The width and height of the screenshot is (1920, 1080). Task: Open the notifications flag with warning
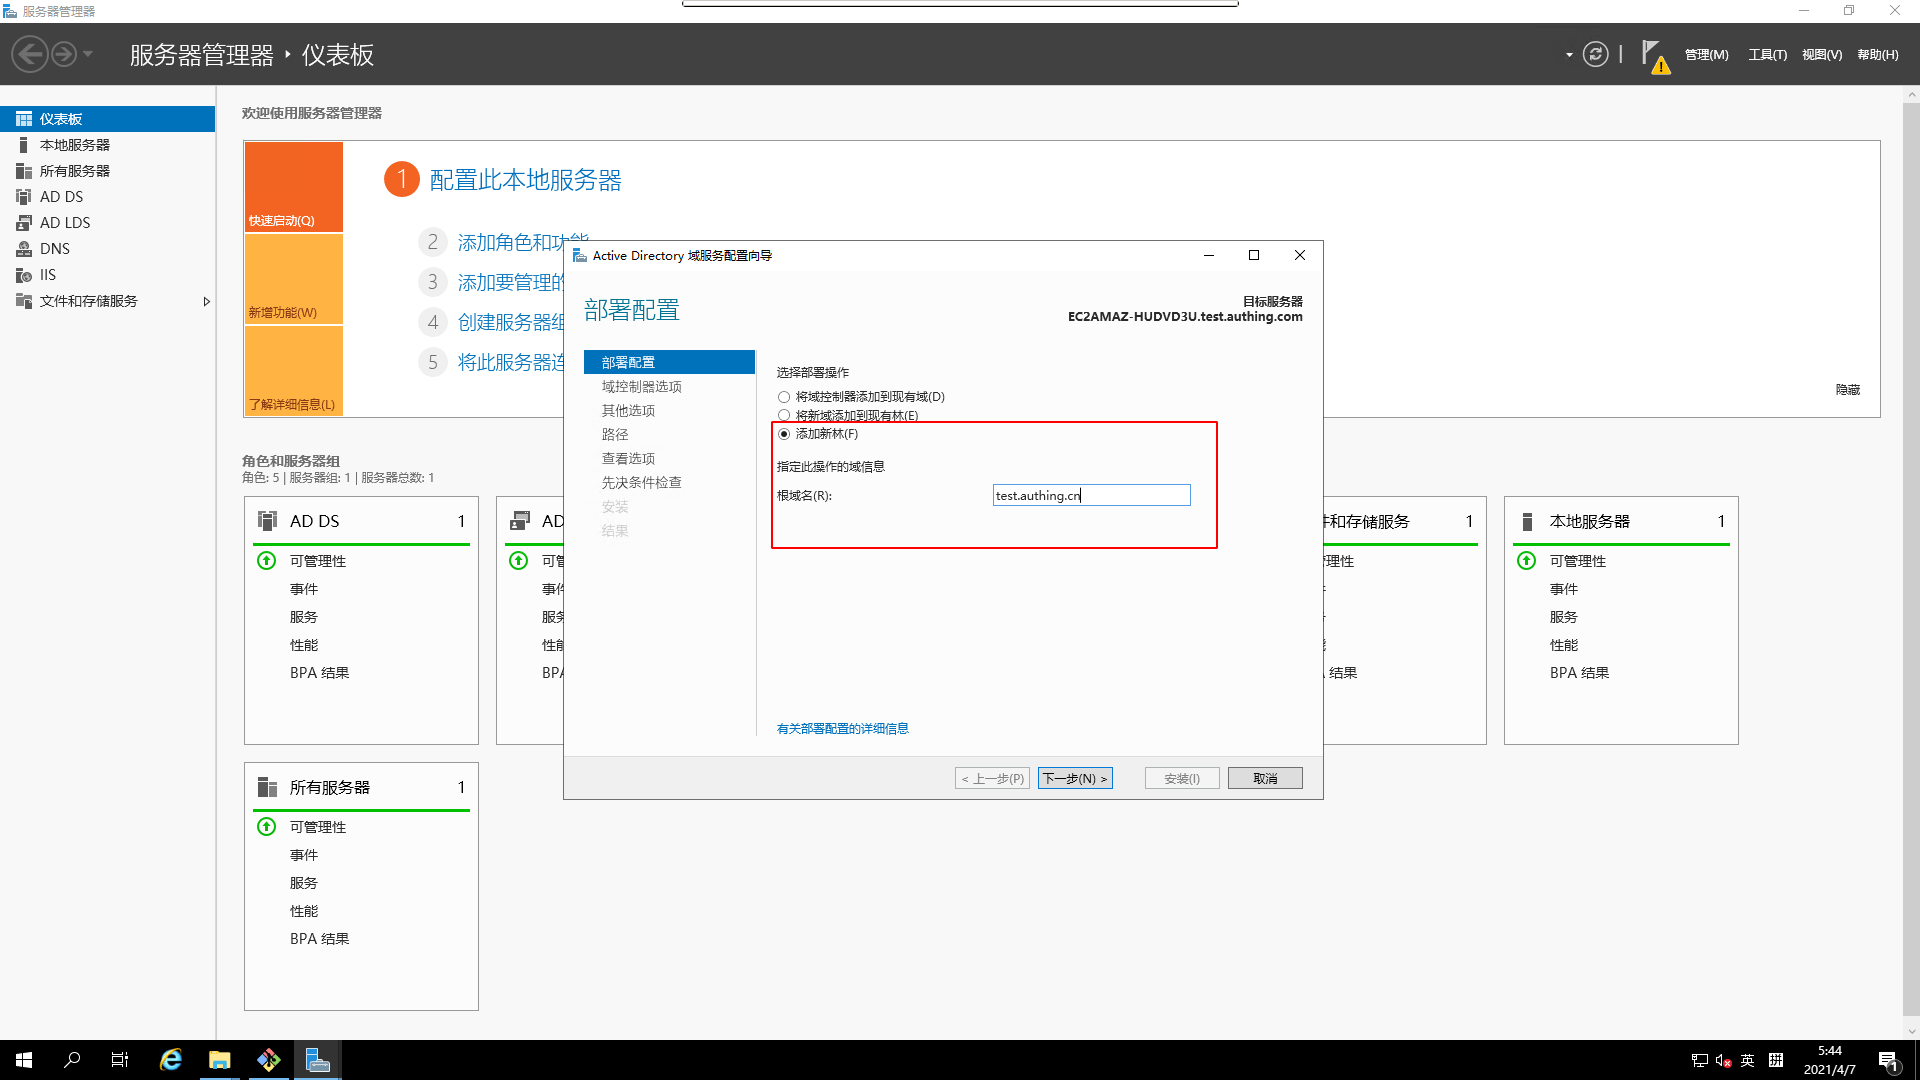pos(1654,56)
